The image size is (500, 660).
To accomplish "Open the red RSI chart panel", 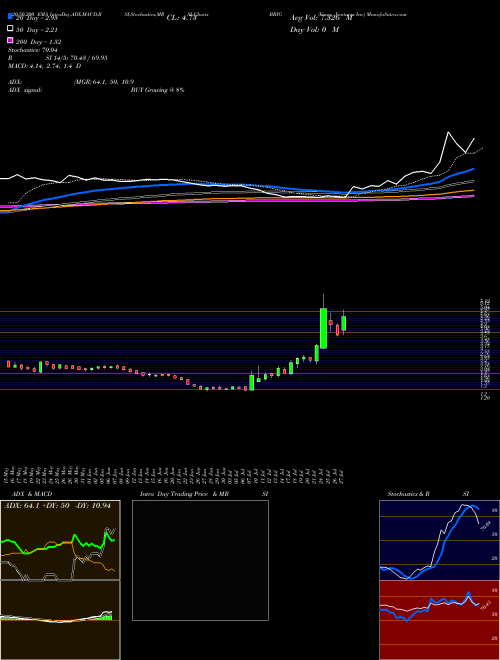I will 439,620.
